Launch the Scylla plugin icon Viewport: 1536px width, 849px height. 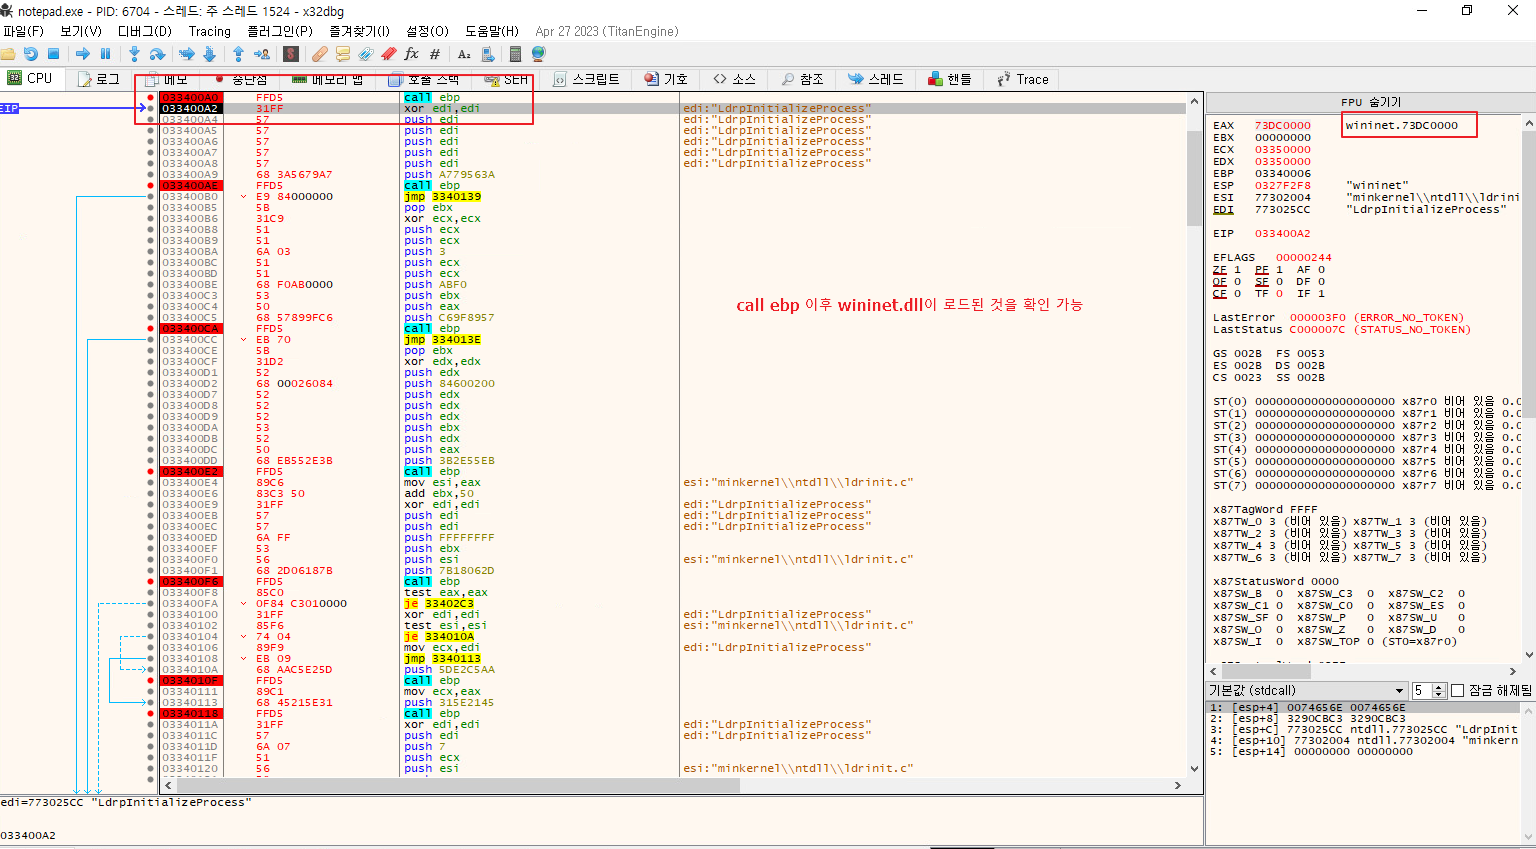click(x=291, y=54)
